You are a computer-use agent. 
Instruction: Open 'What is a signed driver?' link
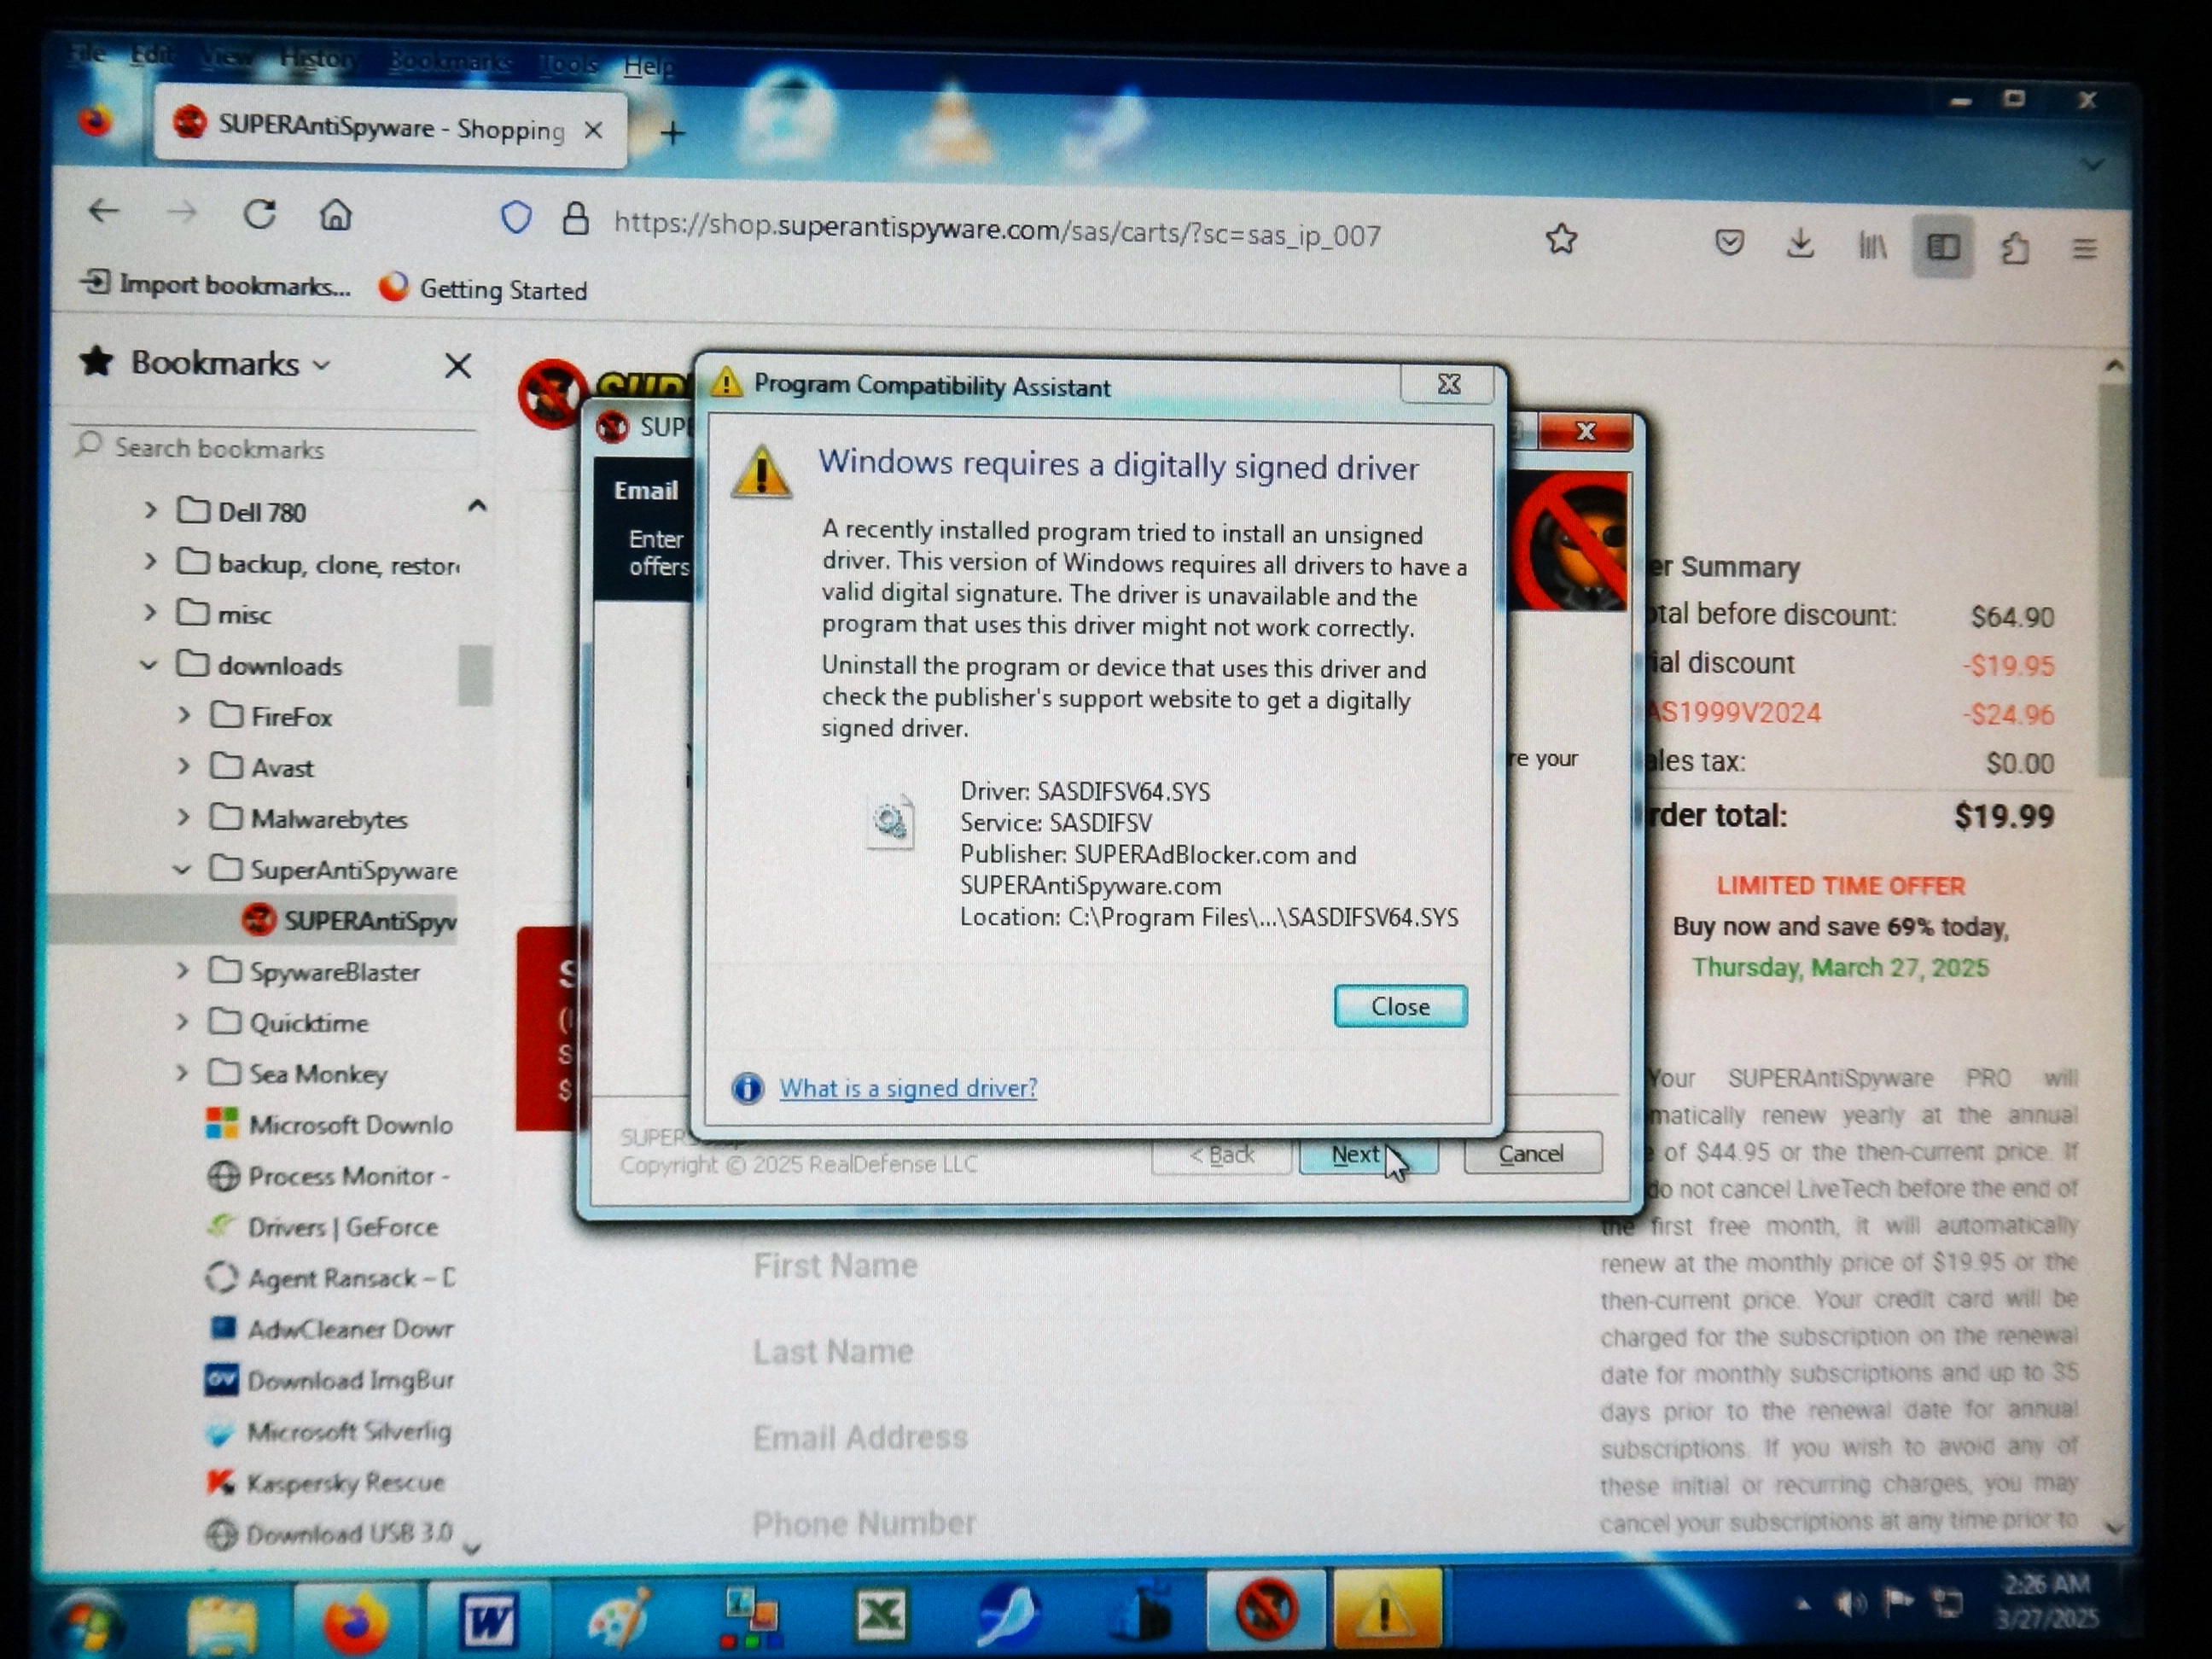[908, 1088]
